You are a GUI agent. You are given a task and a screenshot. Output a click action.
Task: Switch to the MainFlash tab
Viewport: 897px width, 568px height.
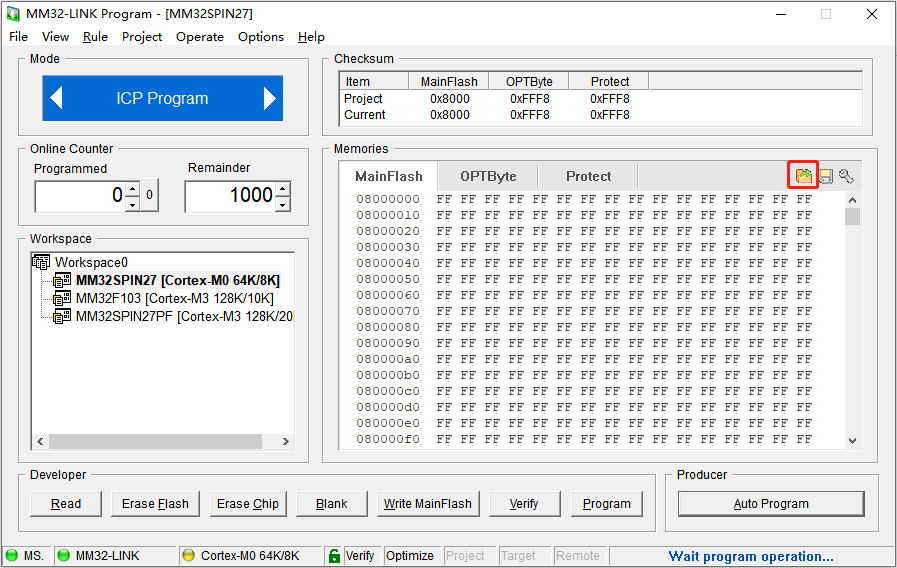tap(388, 176)
